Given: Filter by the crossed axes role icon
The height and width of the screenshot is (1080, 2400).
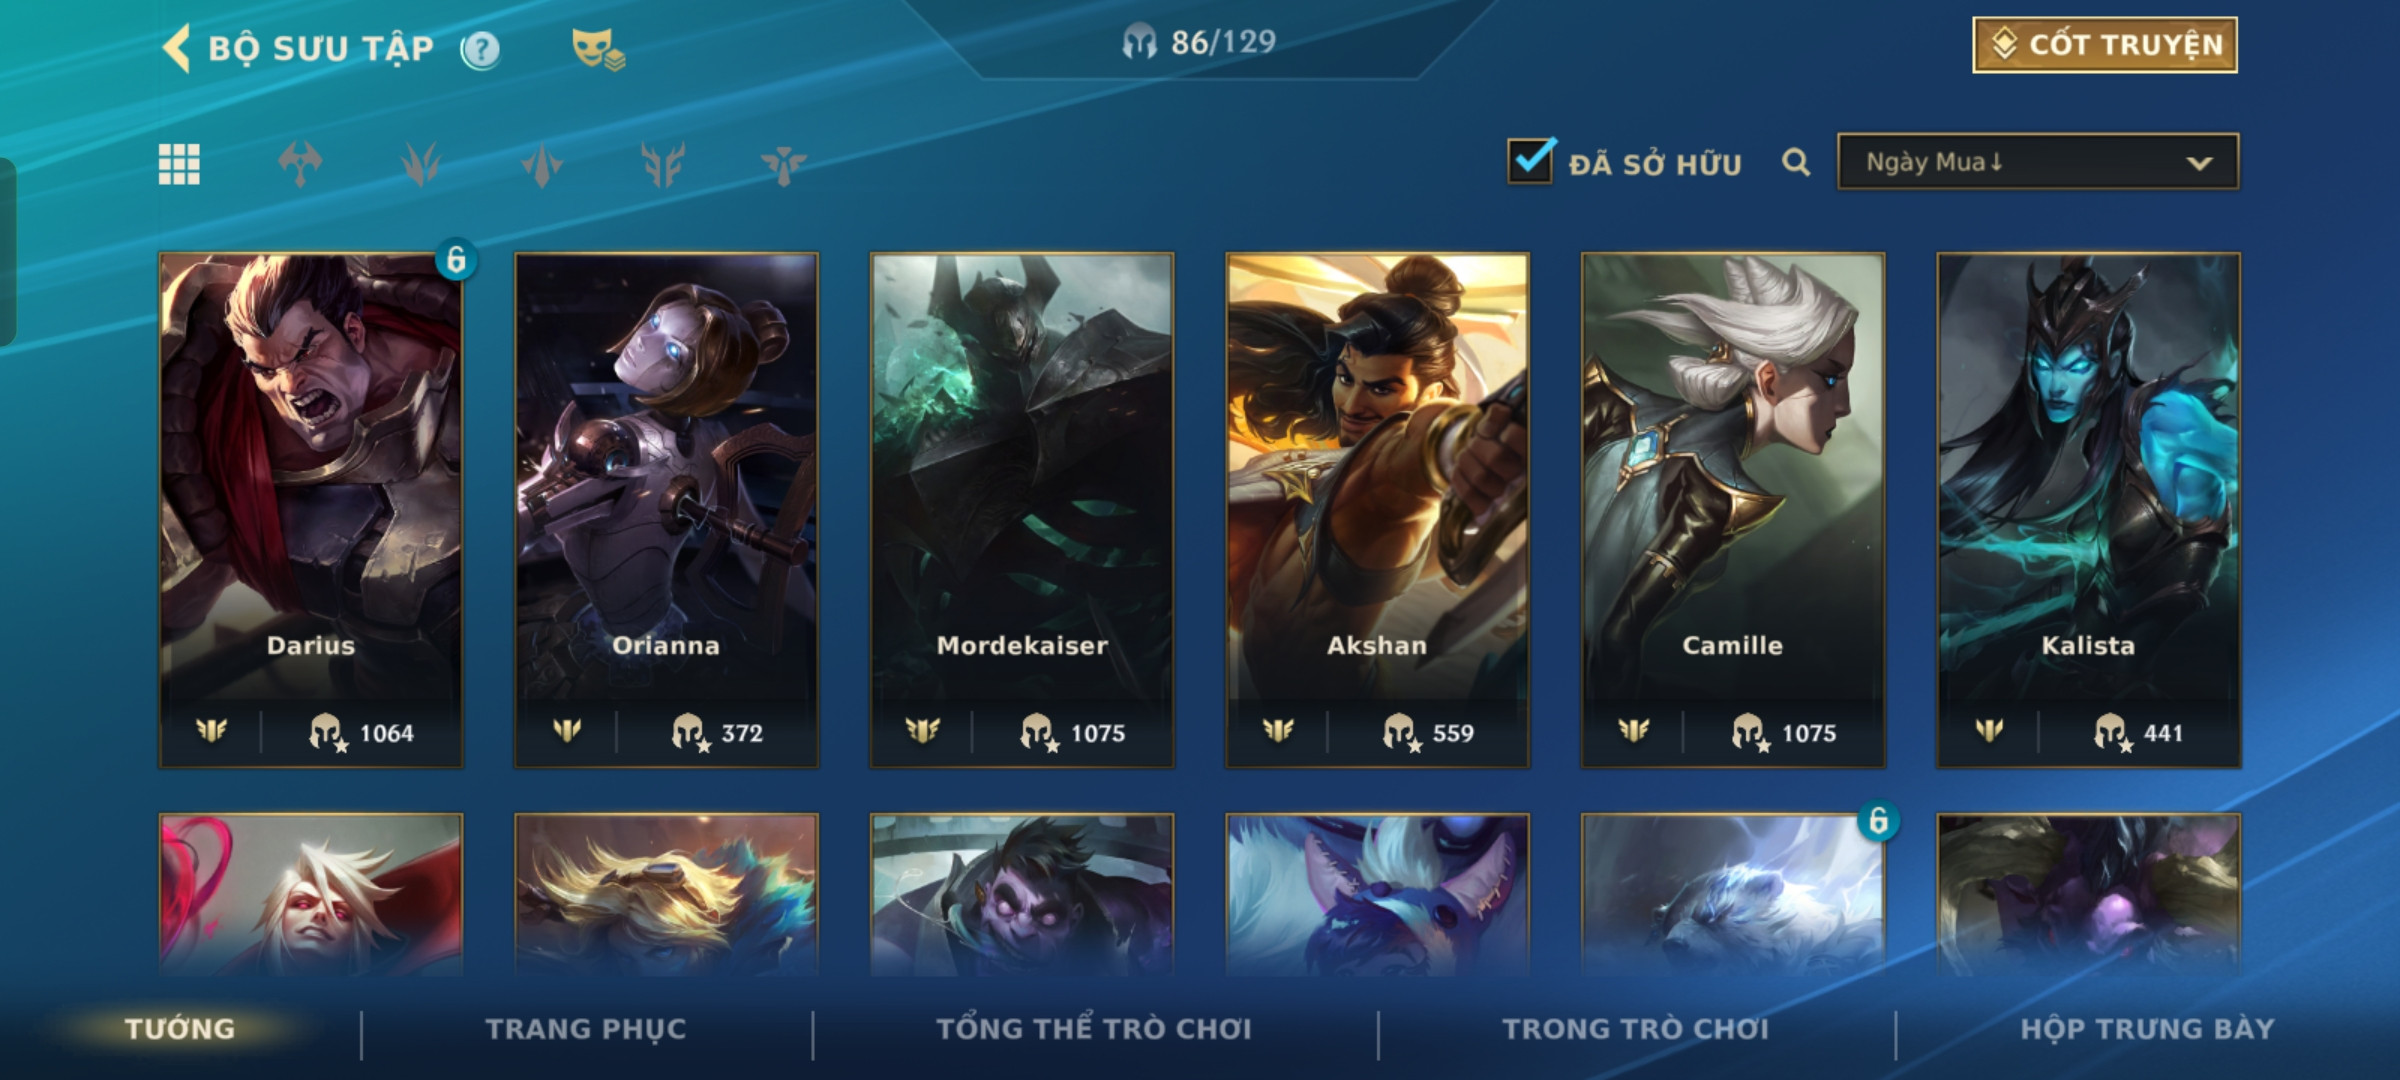Looking at the screenshot, I should [300, 164].
